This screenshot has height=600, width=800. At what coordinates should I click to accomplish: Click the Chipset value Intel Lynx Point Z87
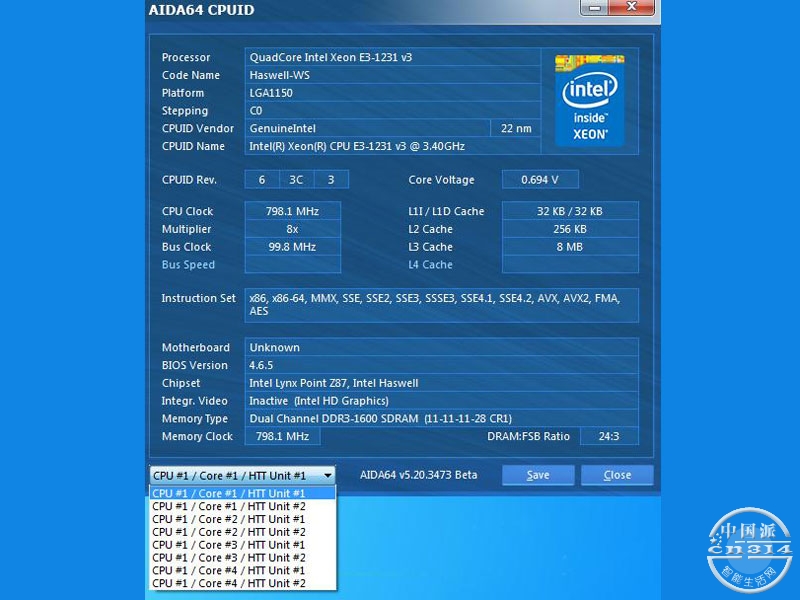pos(441,383)
